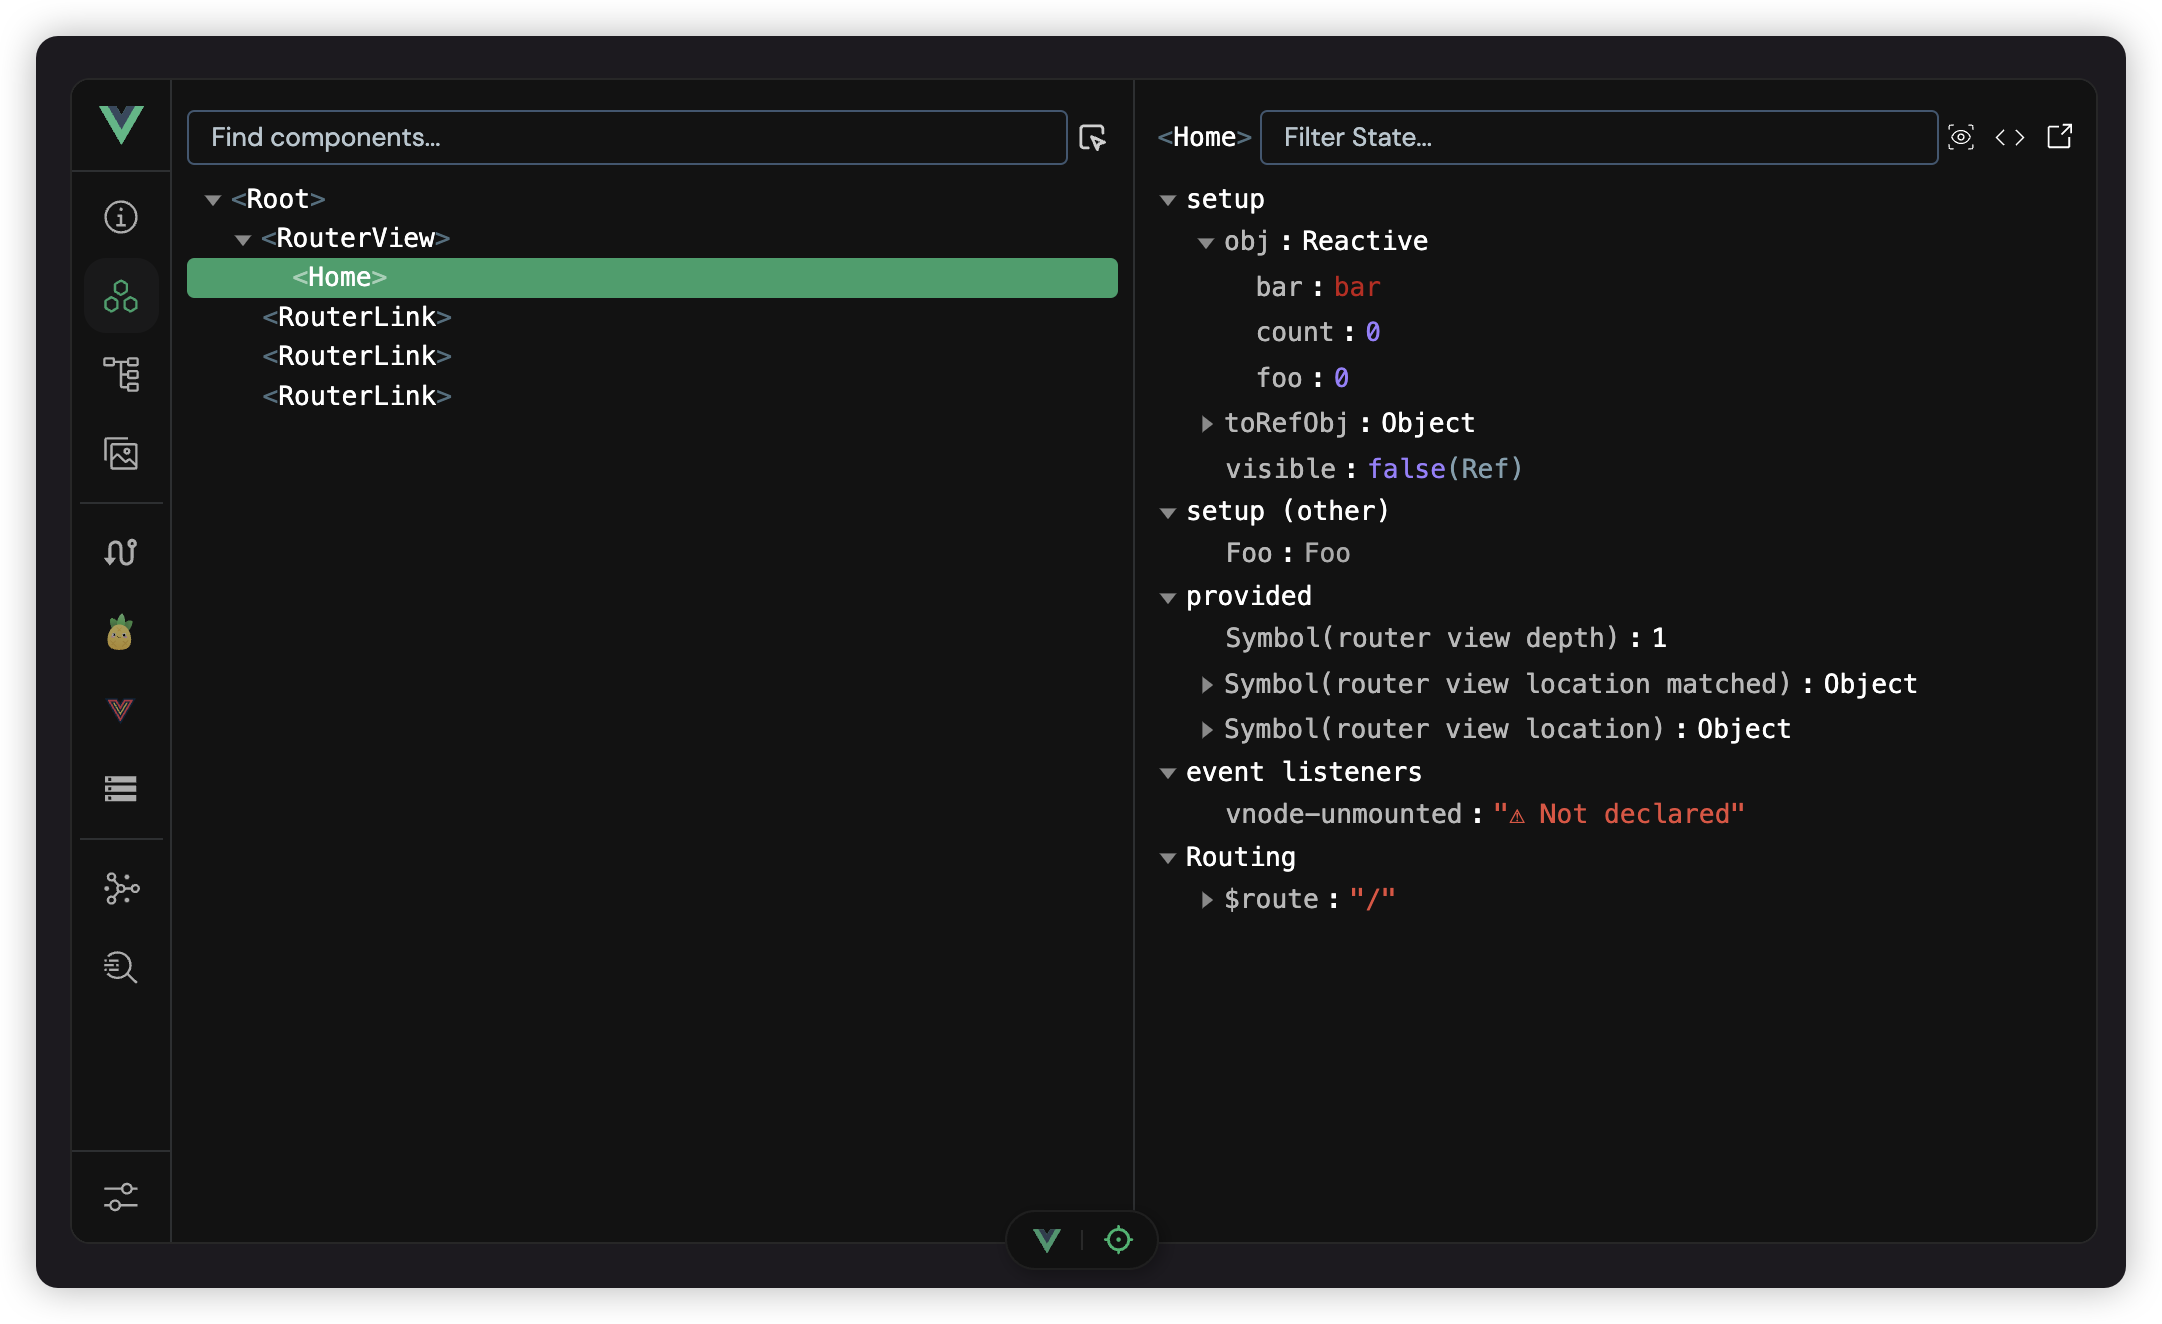The width and height of the screenshot is (2162, 1324).
Task: Open the Settings sliders icon at bottom
Action: click(121, 1197)
